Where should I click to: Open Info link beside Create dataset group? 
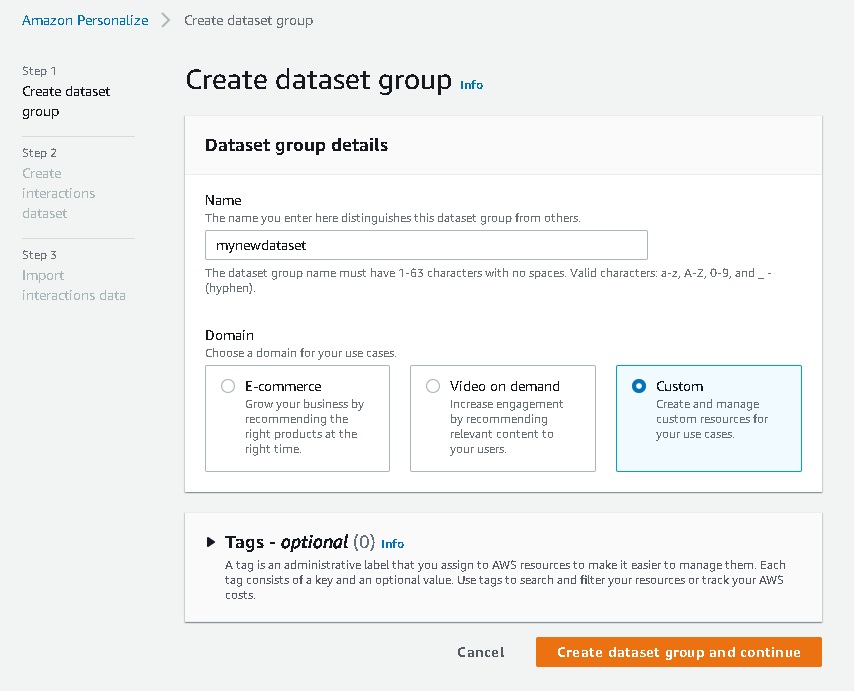471,85
